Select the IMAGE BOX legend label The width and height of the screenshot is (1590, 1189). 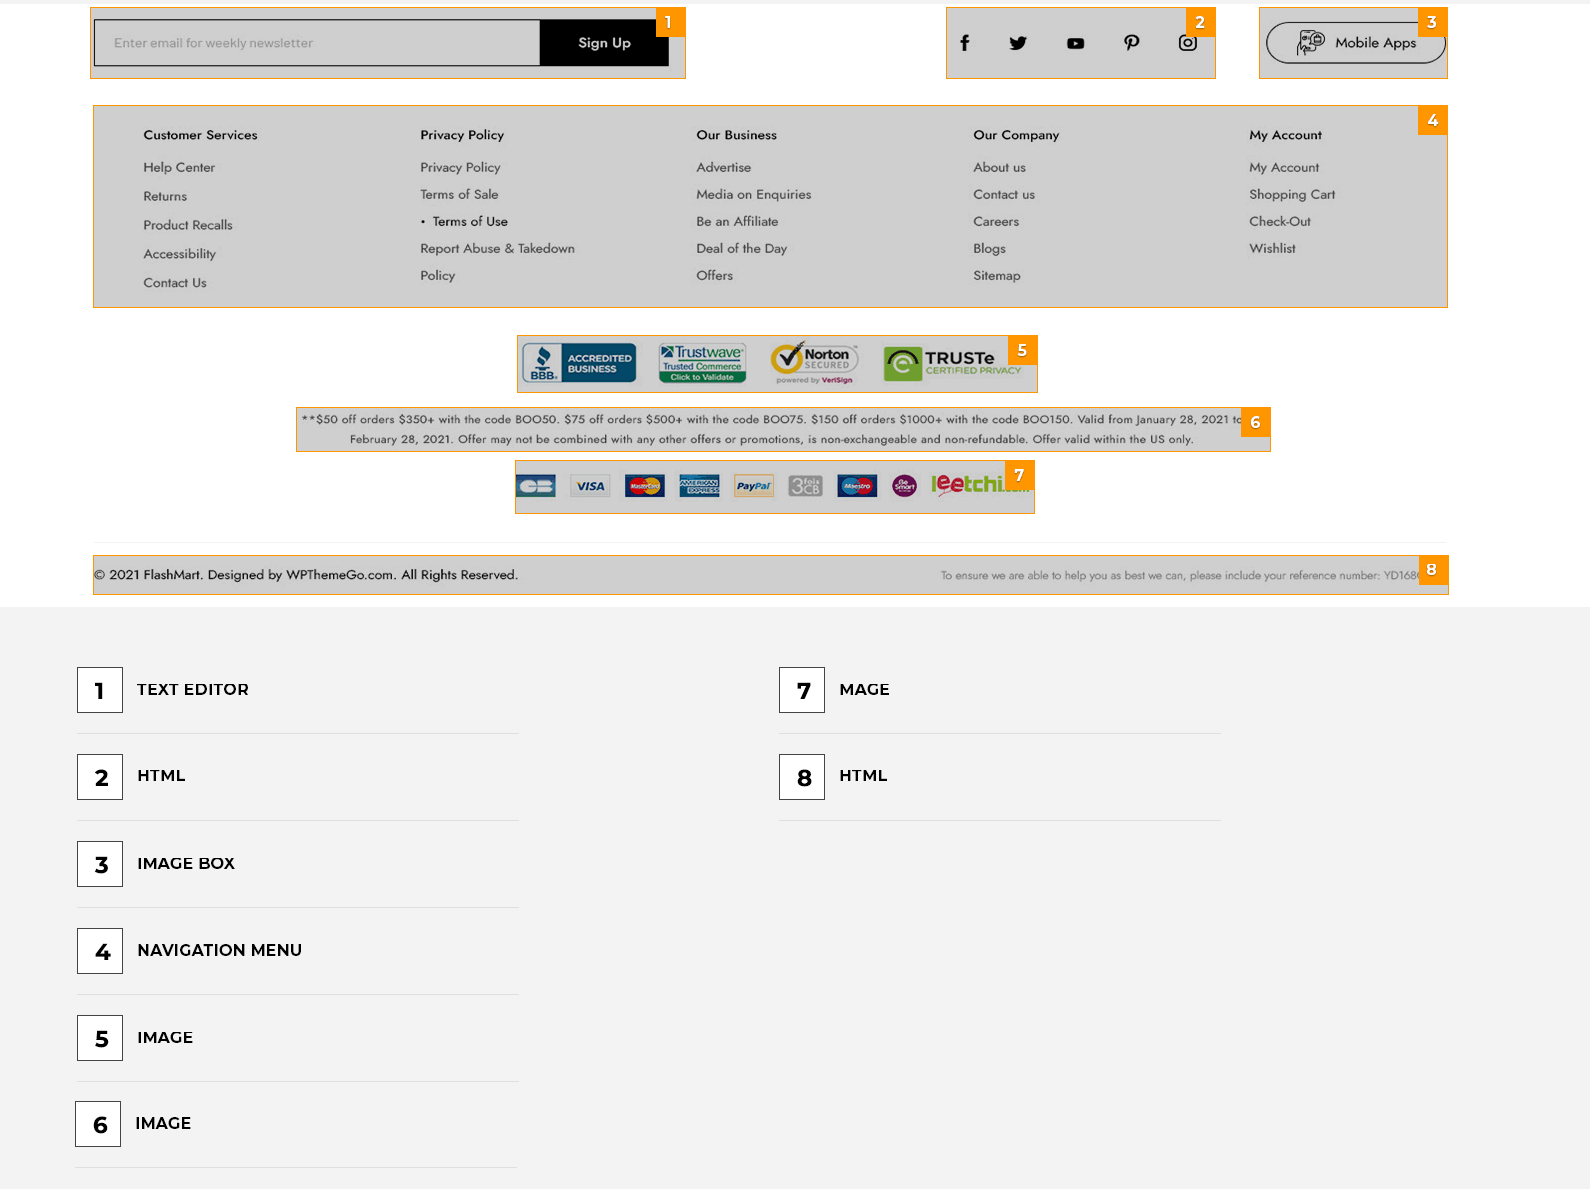[186, 864]
